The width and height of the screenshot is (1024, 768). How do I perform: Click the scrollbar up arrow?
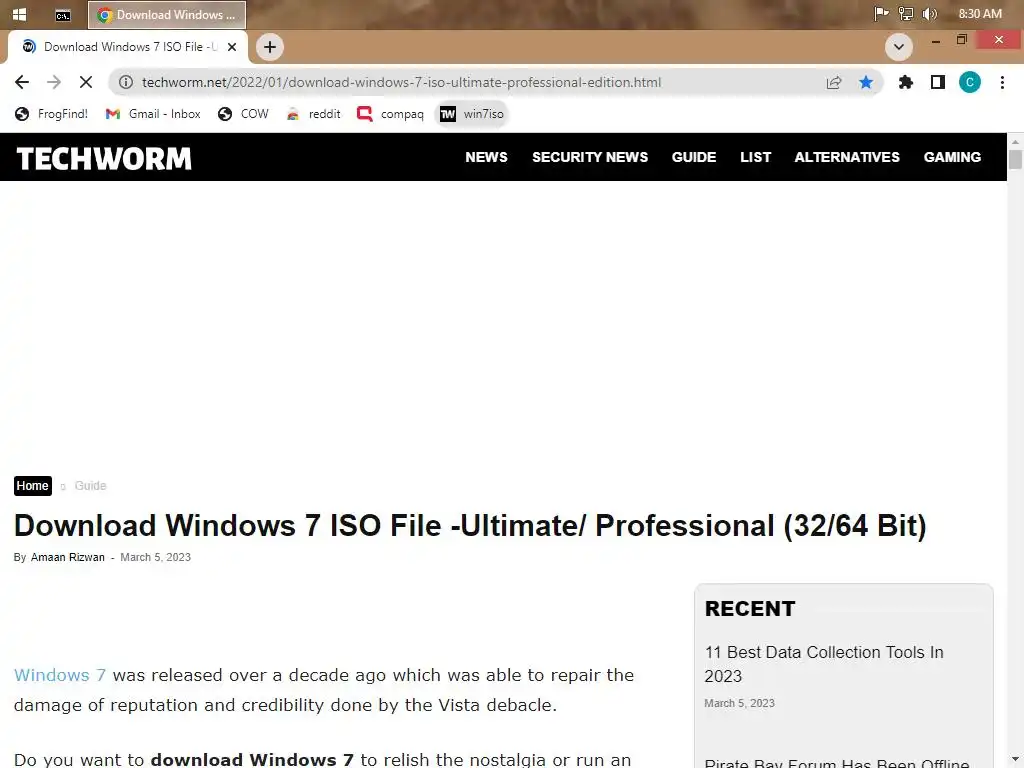point(1015,141)
